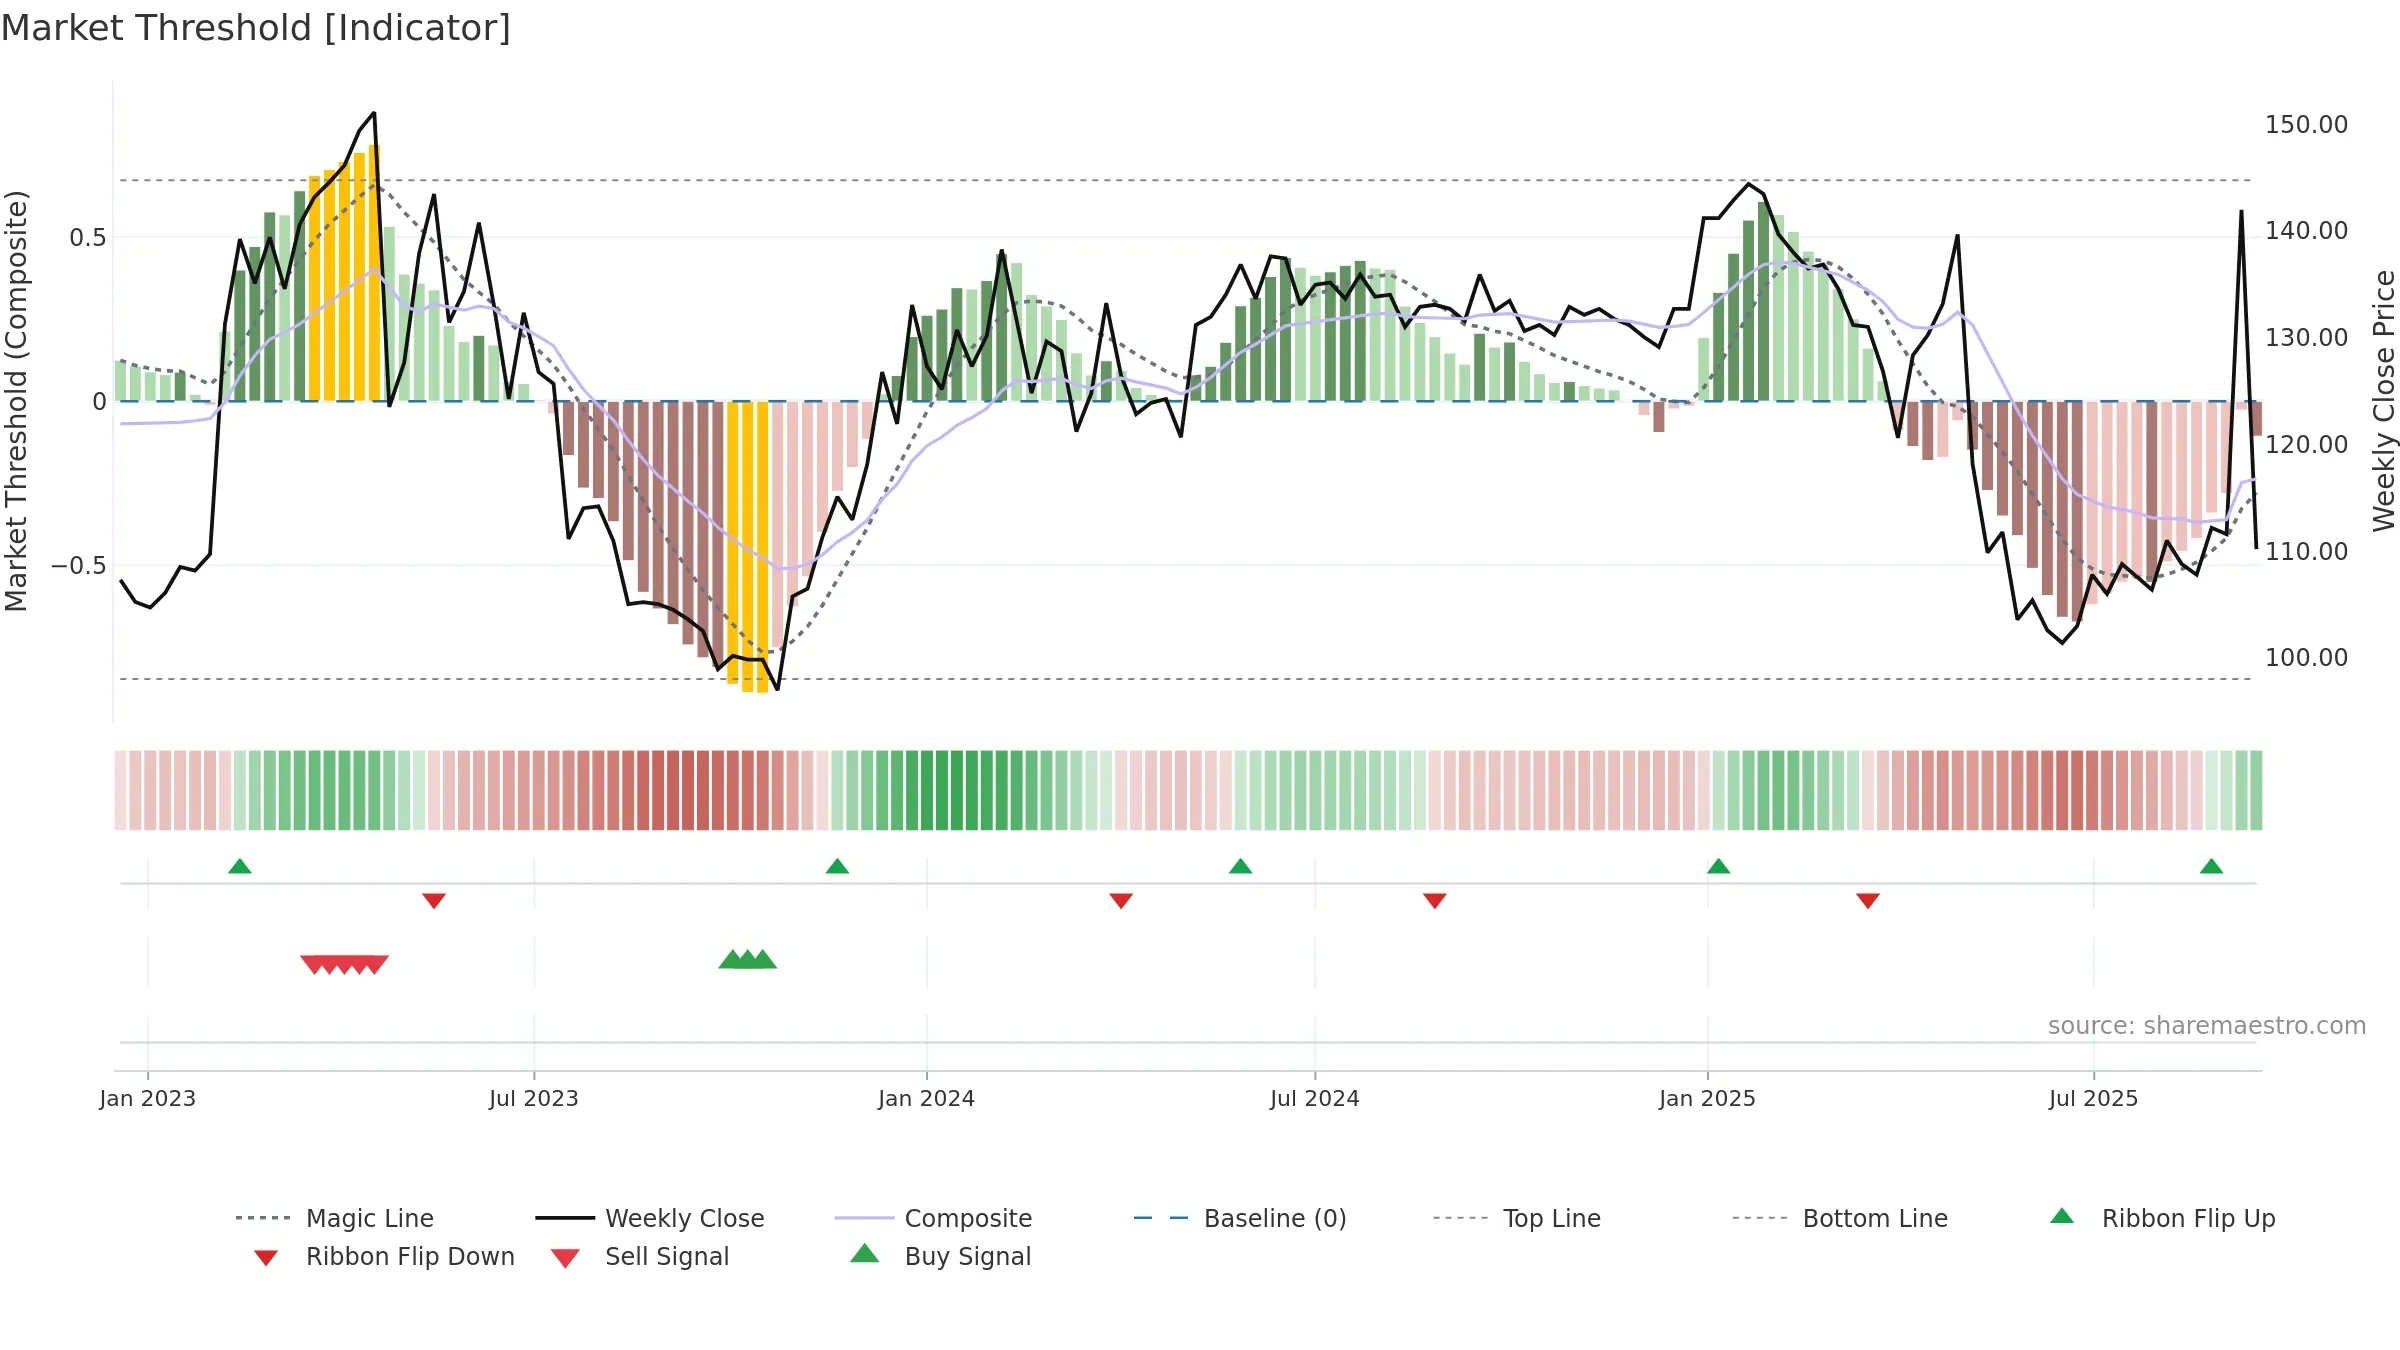The image size is (2400, 1350).
Task: Click the source: sharemaestro.com text
Action: point(2207,1026)
